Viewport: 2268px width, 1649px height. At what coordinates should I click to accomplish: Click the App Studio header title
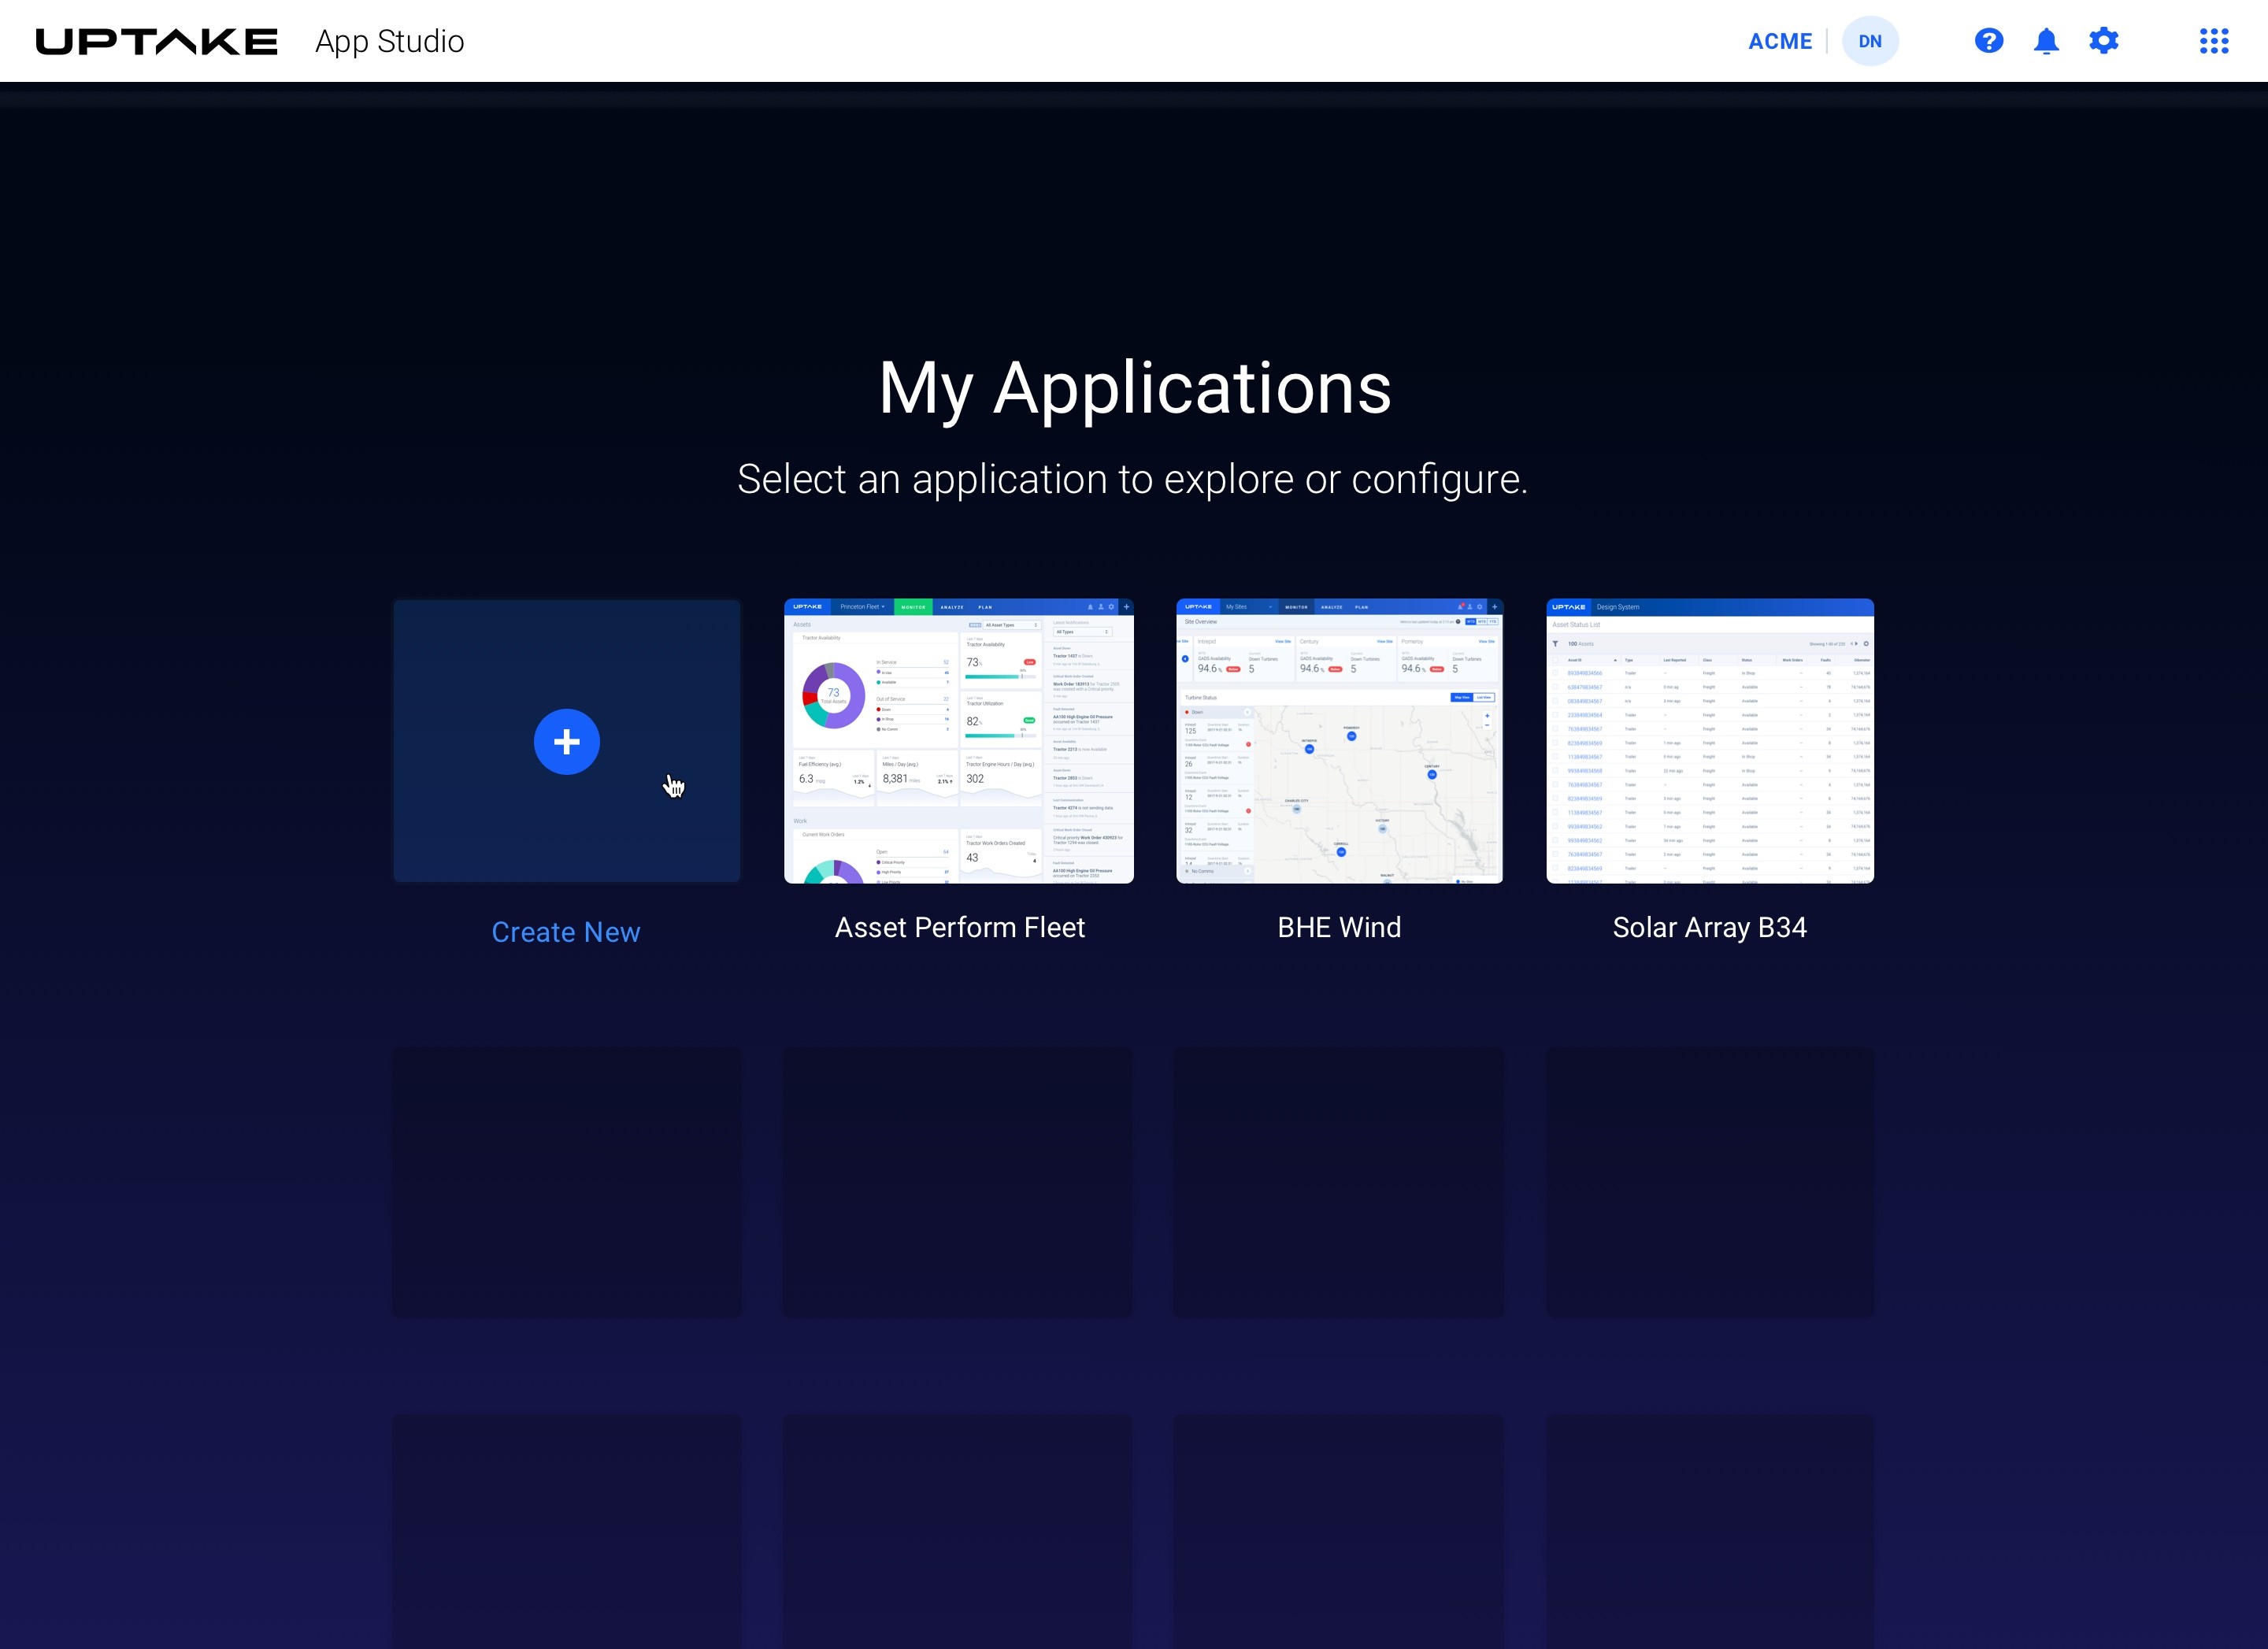389,41
